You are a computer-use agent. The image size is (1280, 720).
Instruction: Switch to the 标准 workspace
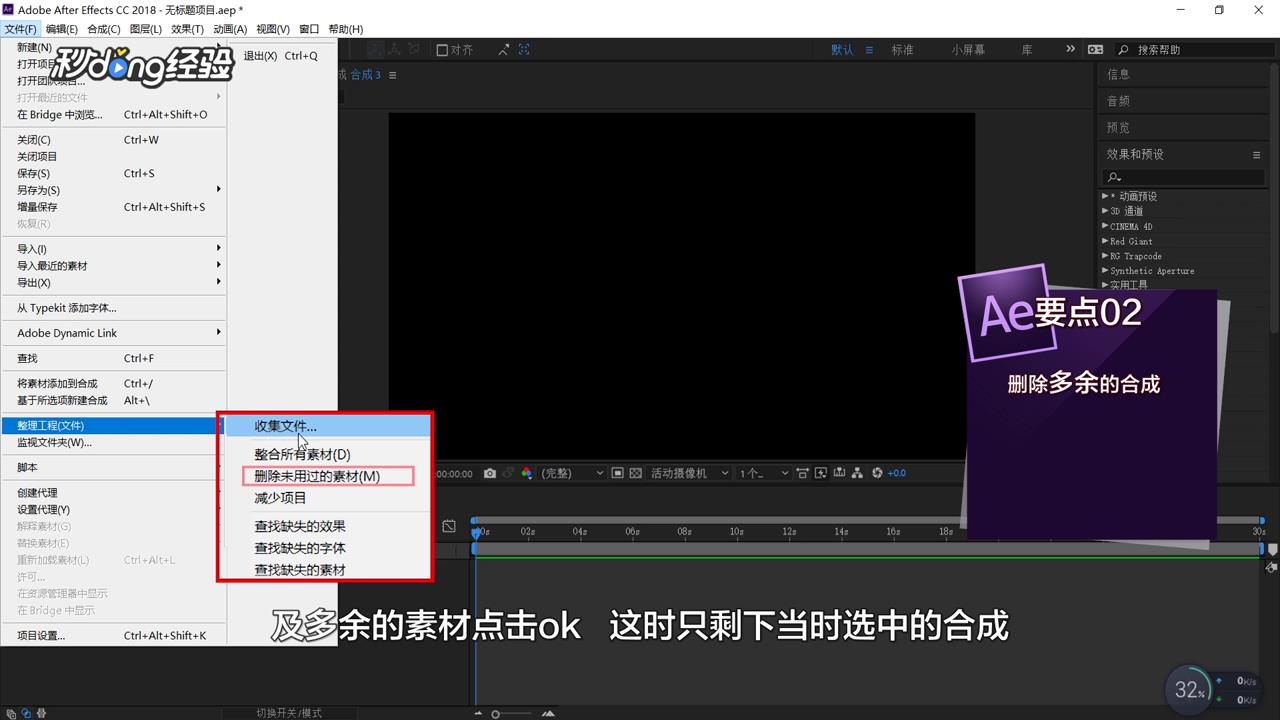[903, 49]
